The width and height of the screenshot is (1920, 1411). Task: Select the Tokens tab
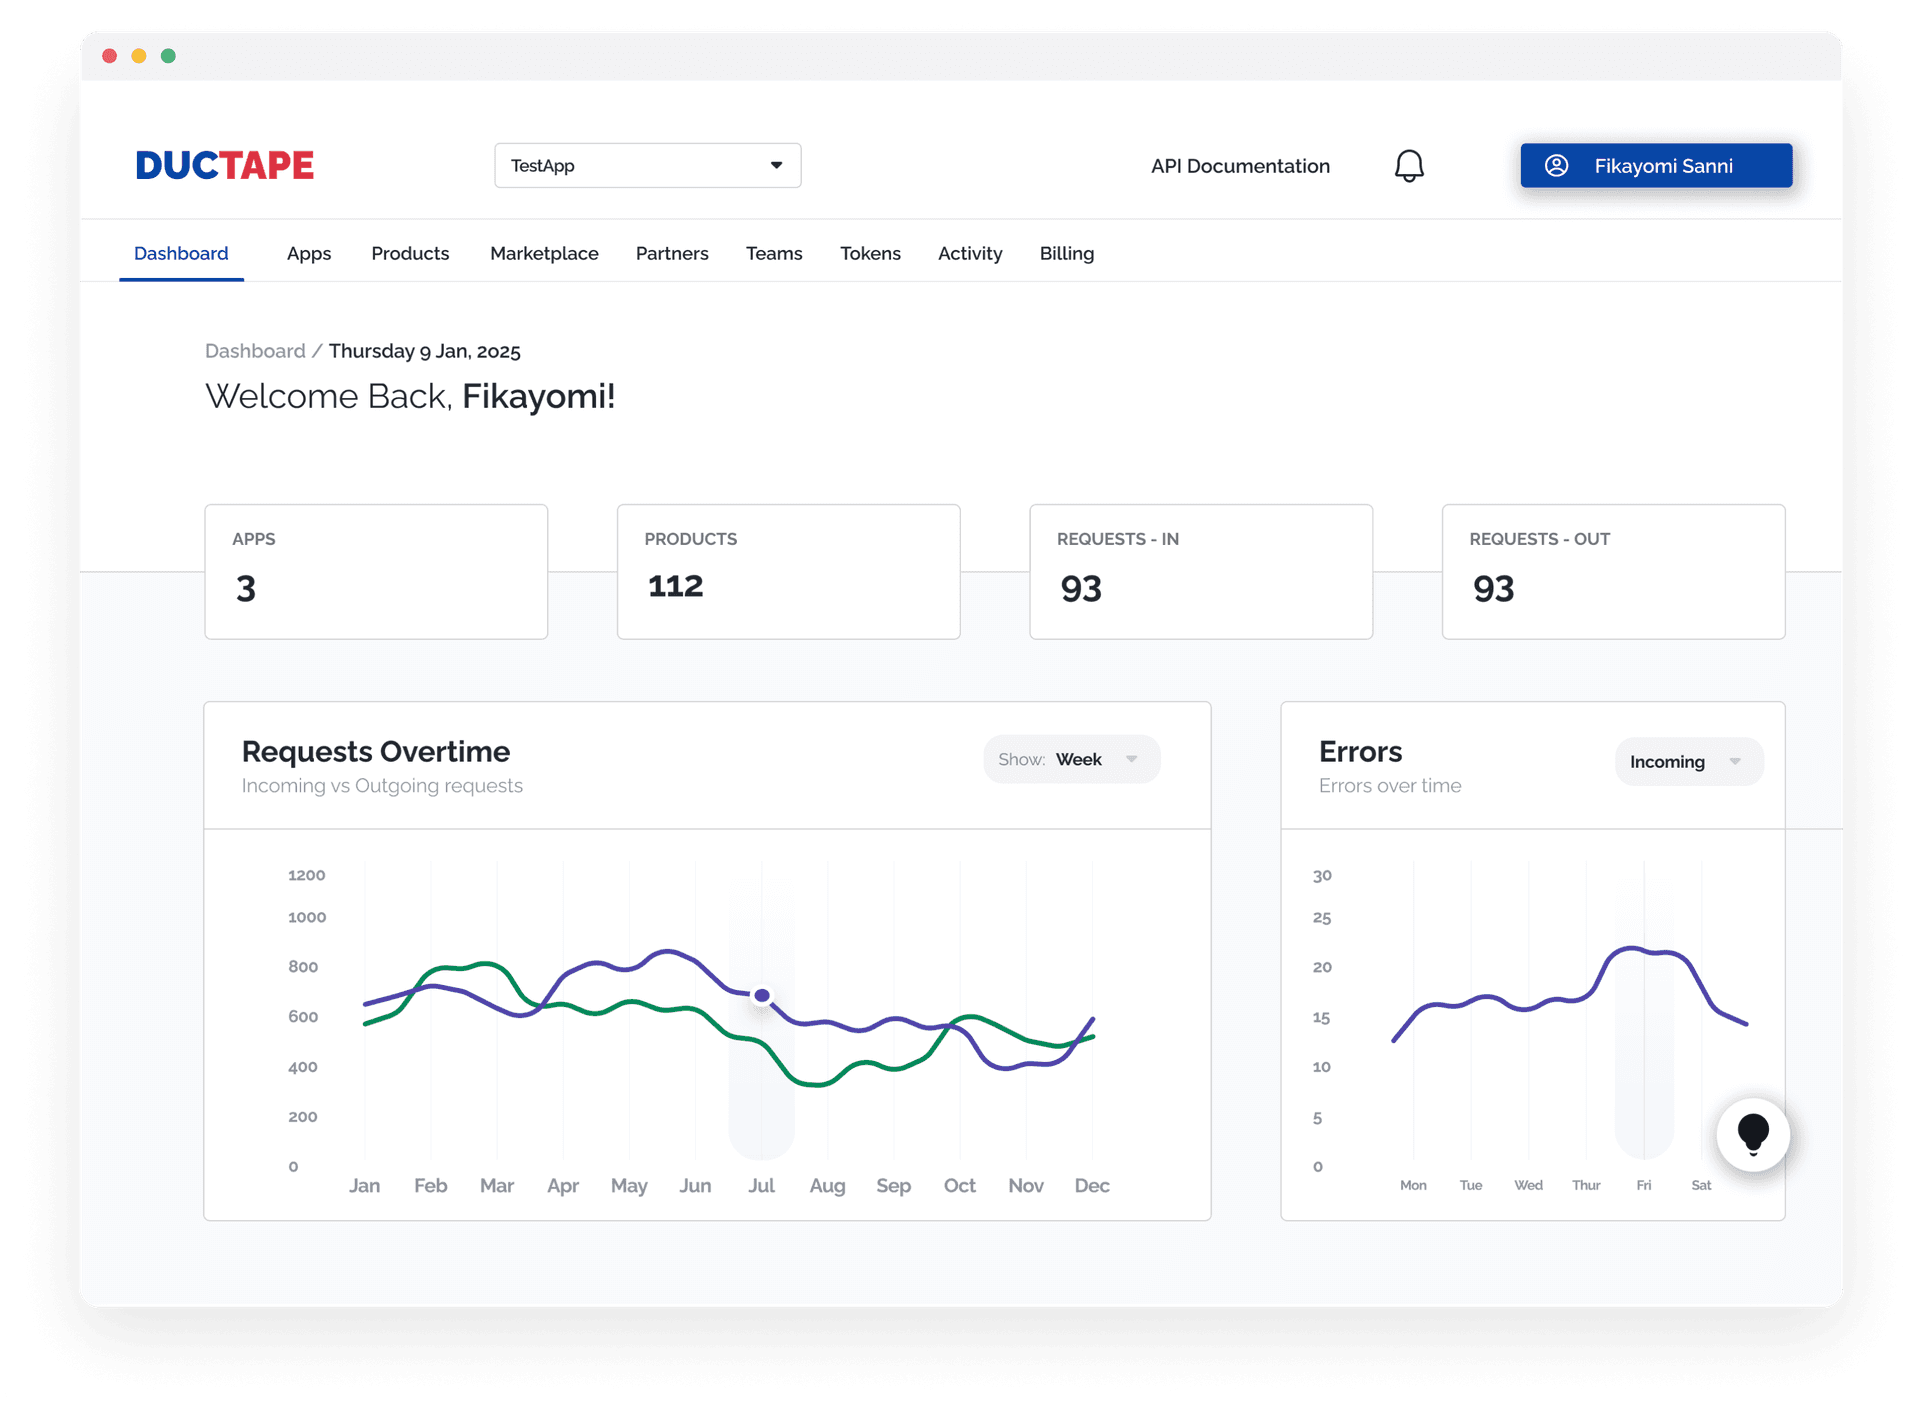[x=870, y=254]
